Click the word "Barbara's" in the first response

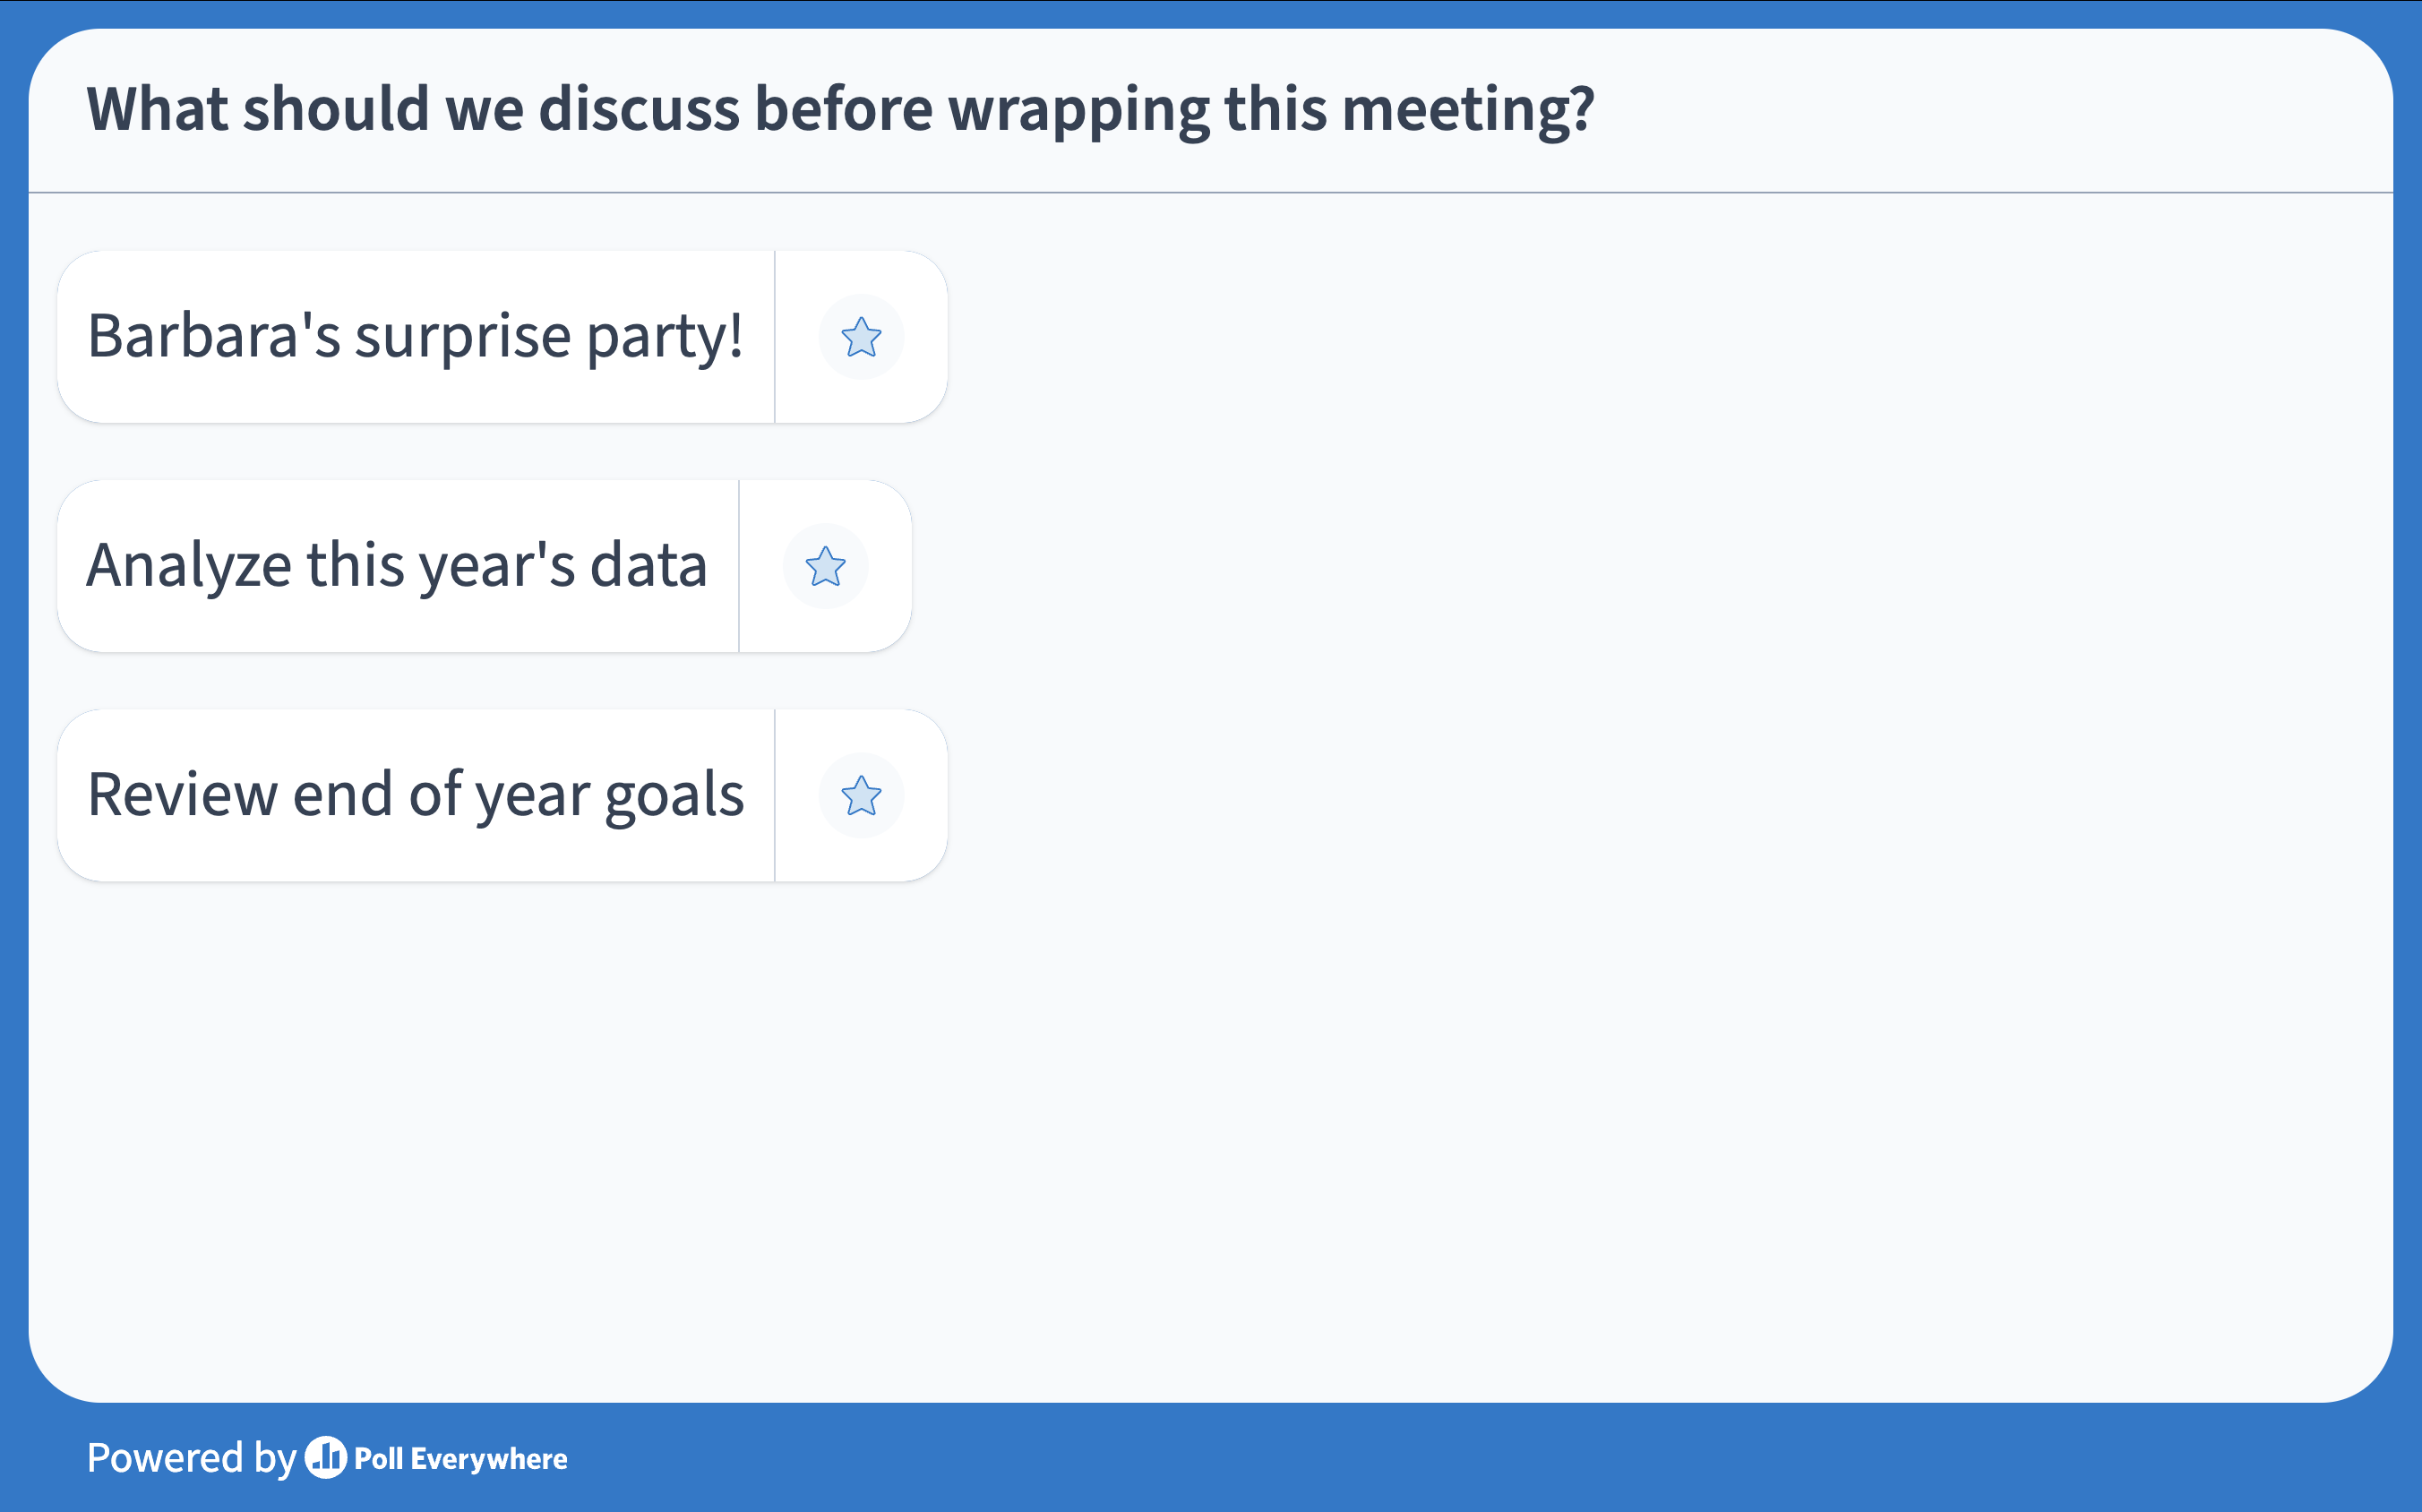click(x=213, y=336)
